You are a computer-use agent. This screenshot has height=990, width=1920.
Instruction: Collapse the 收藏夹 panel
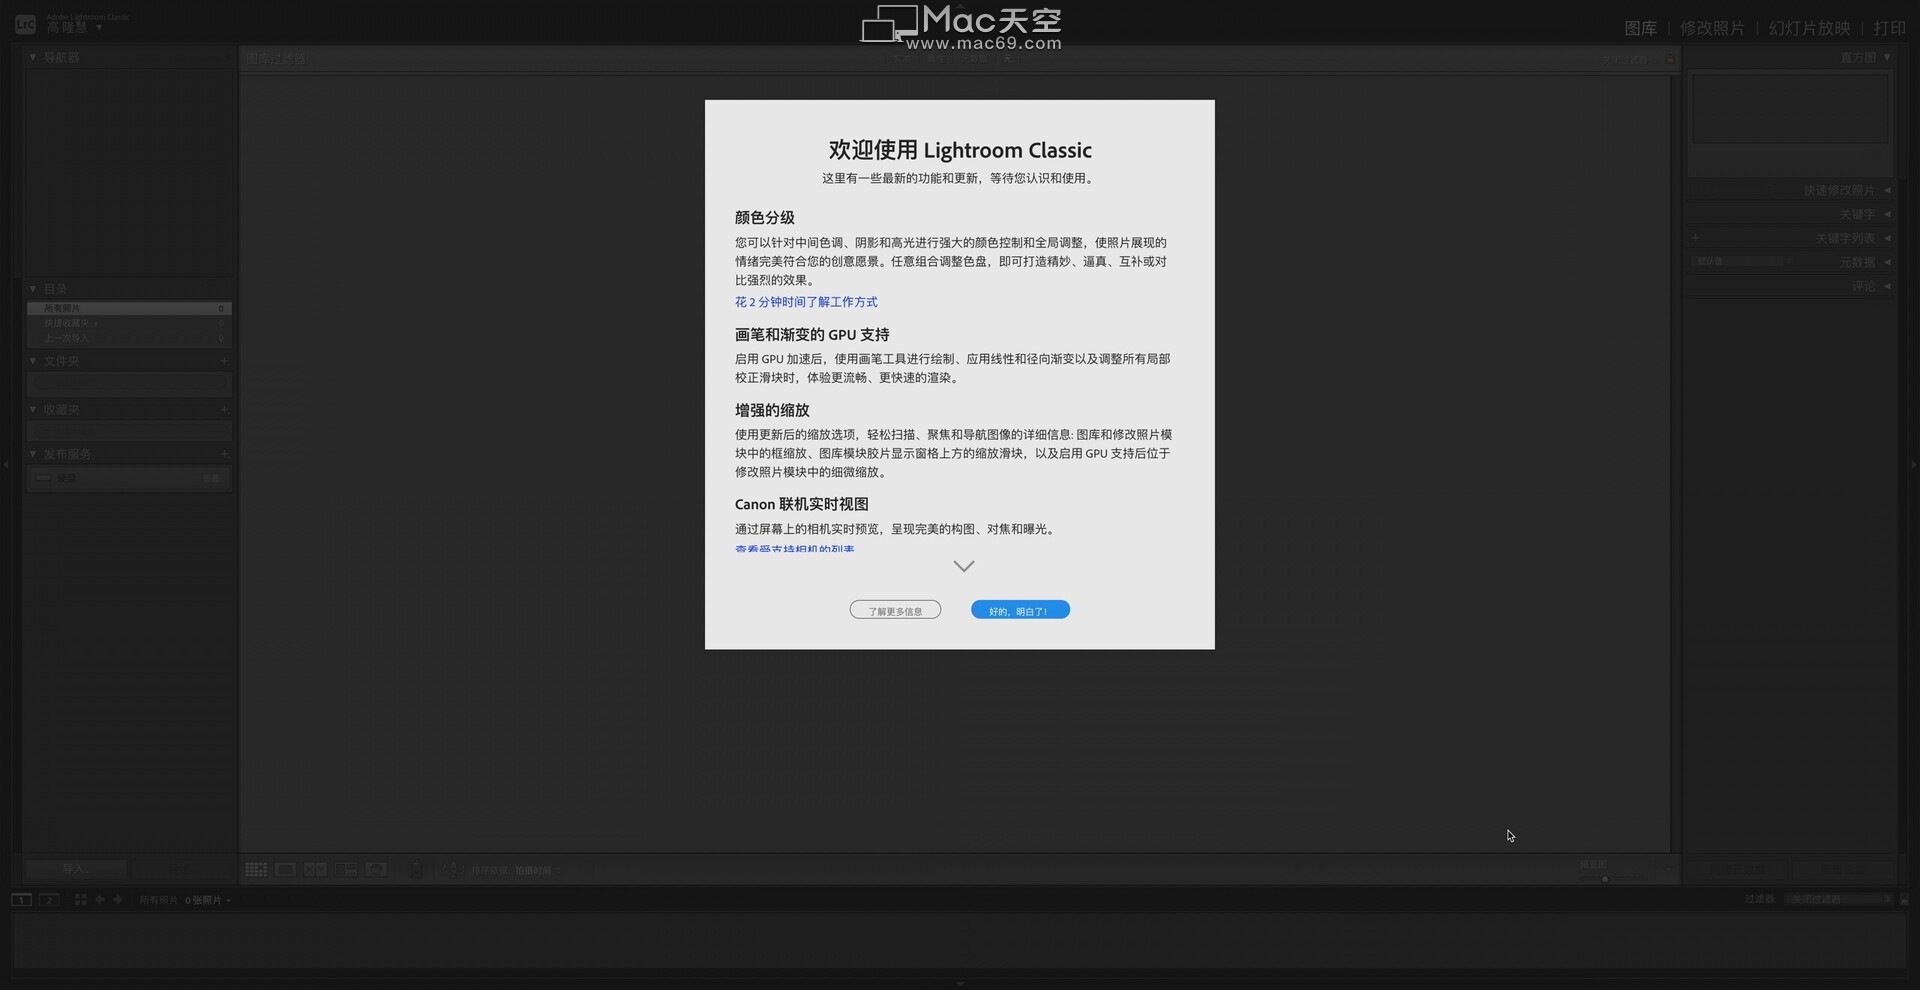point(33,409)
